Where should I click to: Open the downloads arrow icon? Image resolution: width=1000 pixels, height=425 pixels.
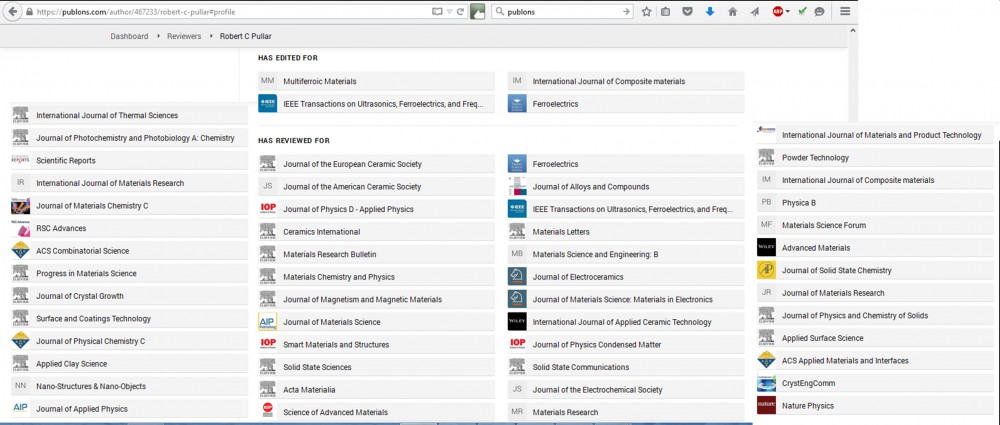710,12
